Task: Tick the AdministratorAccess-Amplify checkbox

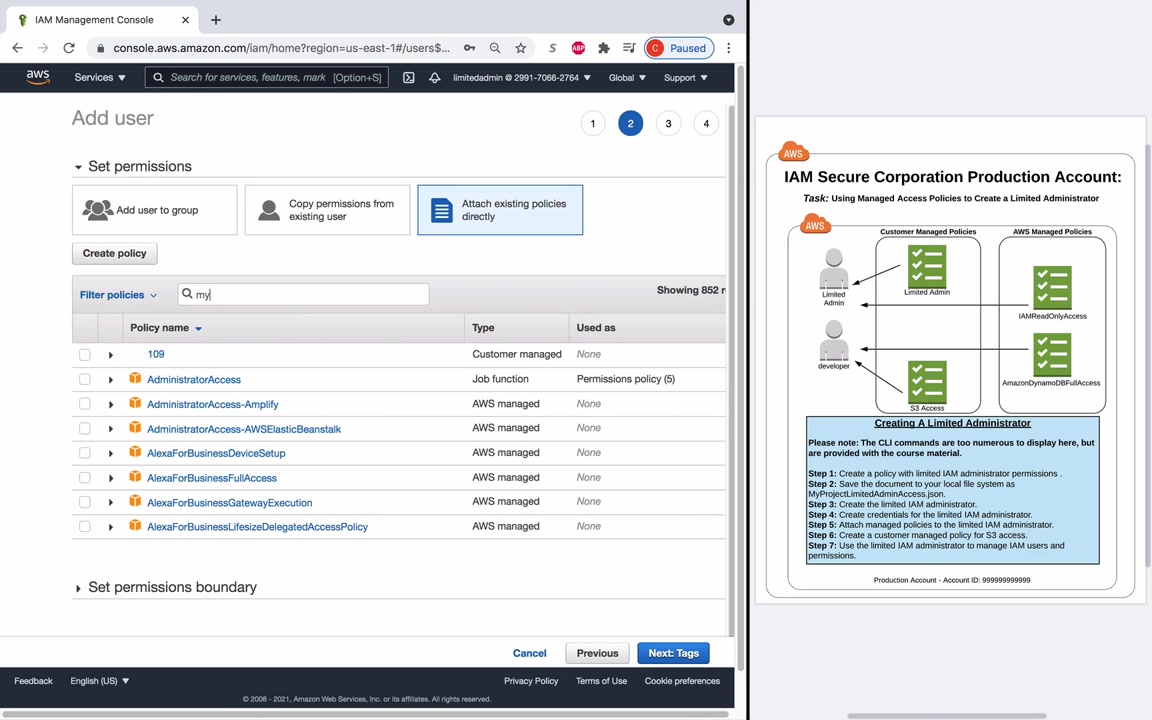Action: coord(85,404)
